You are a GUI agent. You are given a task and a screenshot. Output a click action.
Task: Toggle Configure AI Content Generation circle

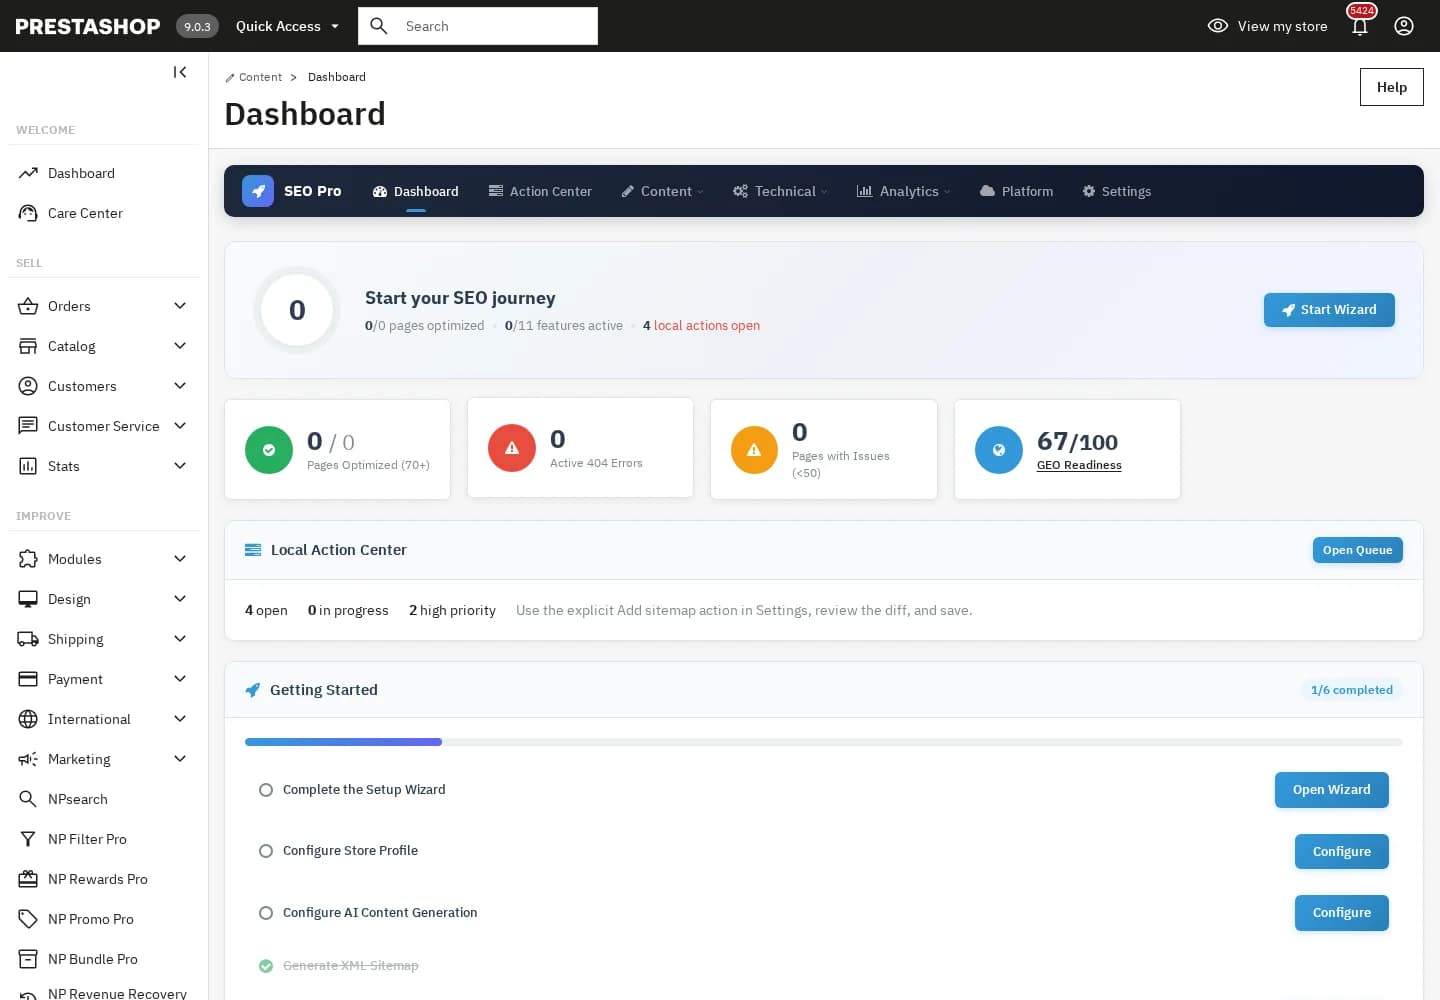(x=266, y=913)
